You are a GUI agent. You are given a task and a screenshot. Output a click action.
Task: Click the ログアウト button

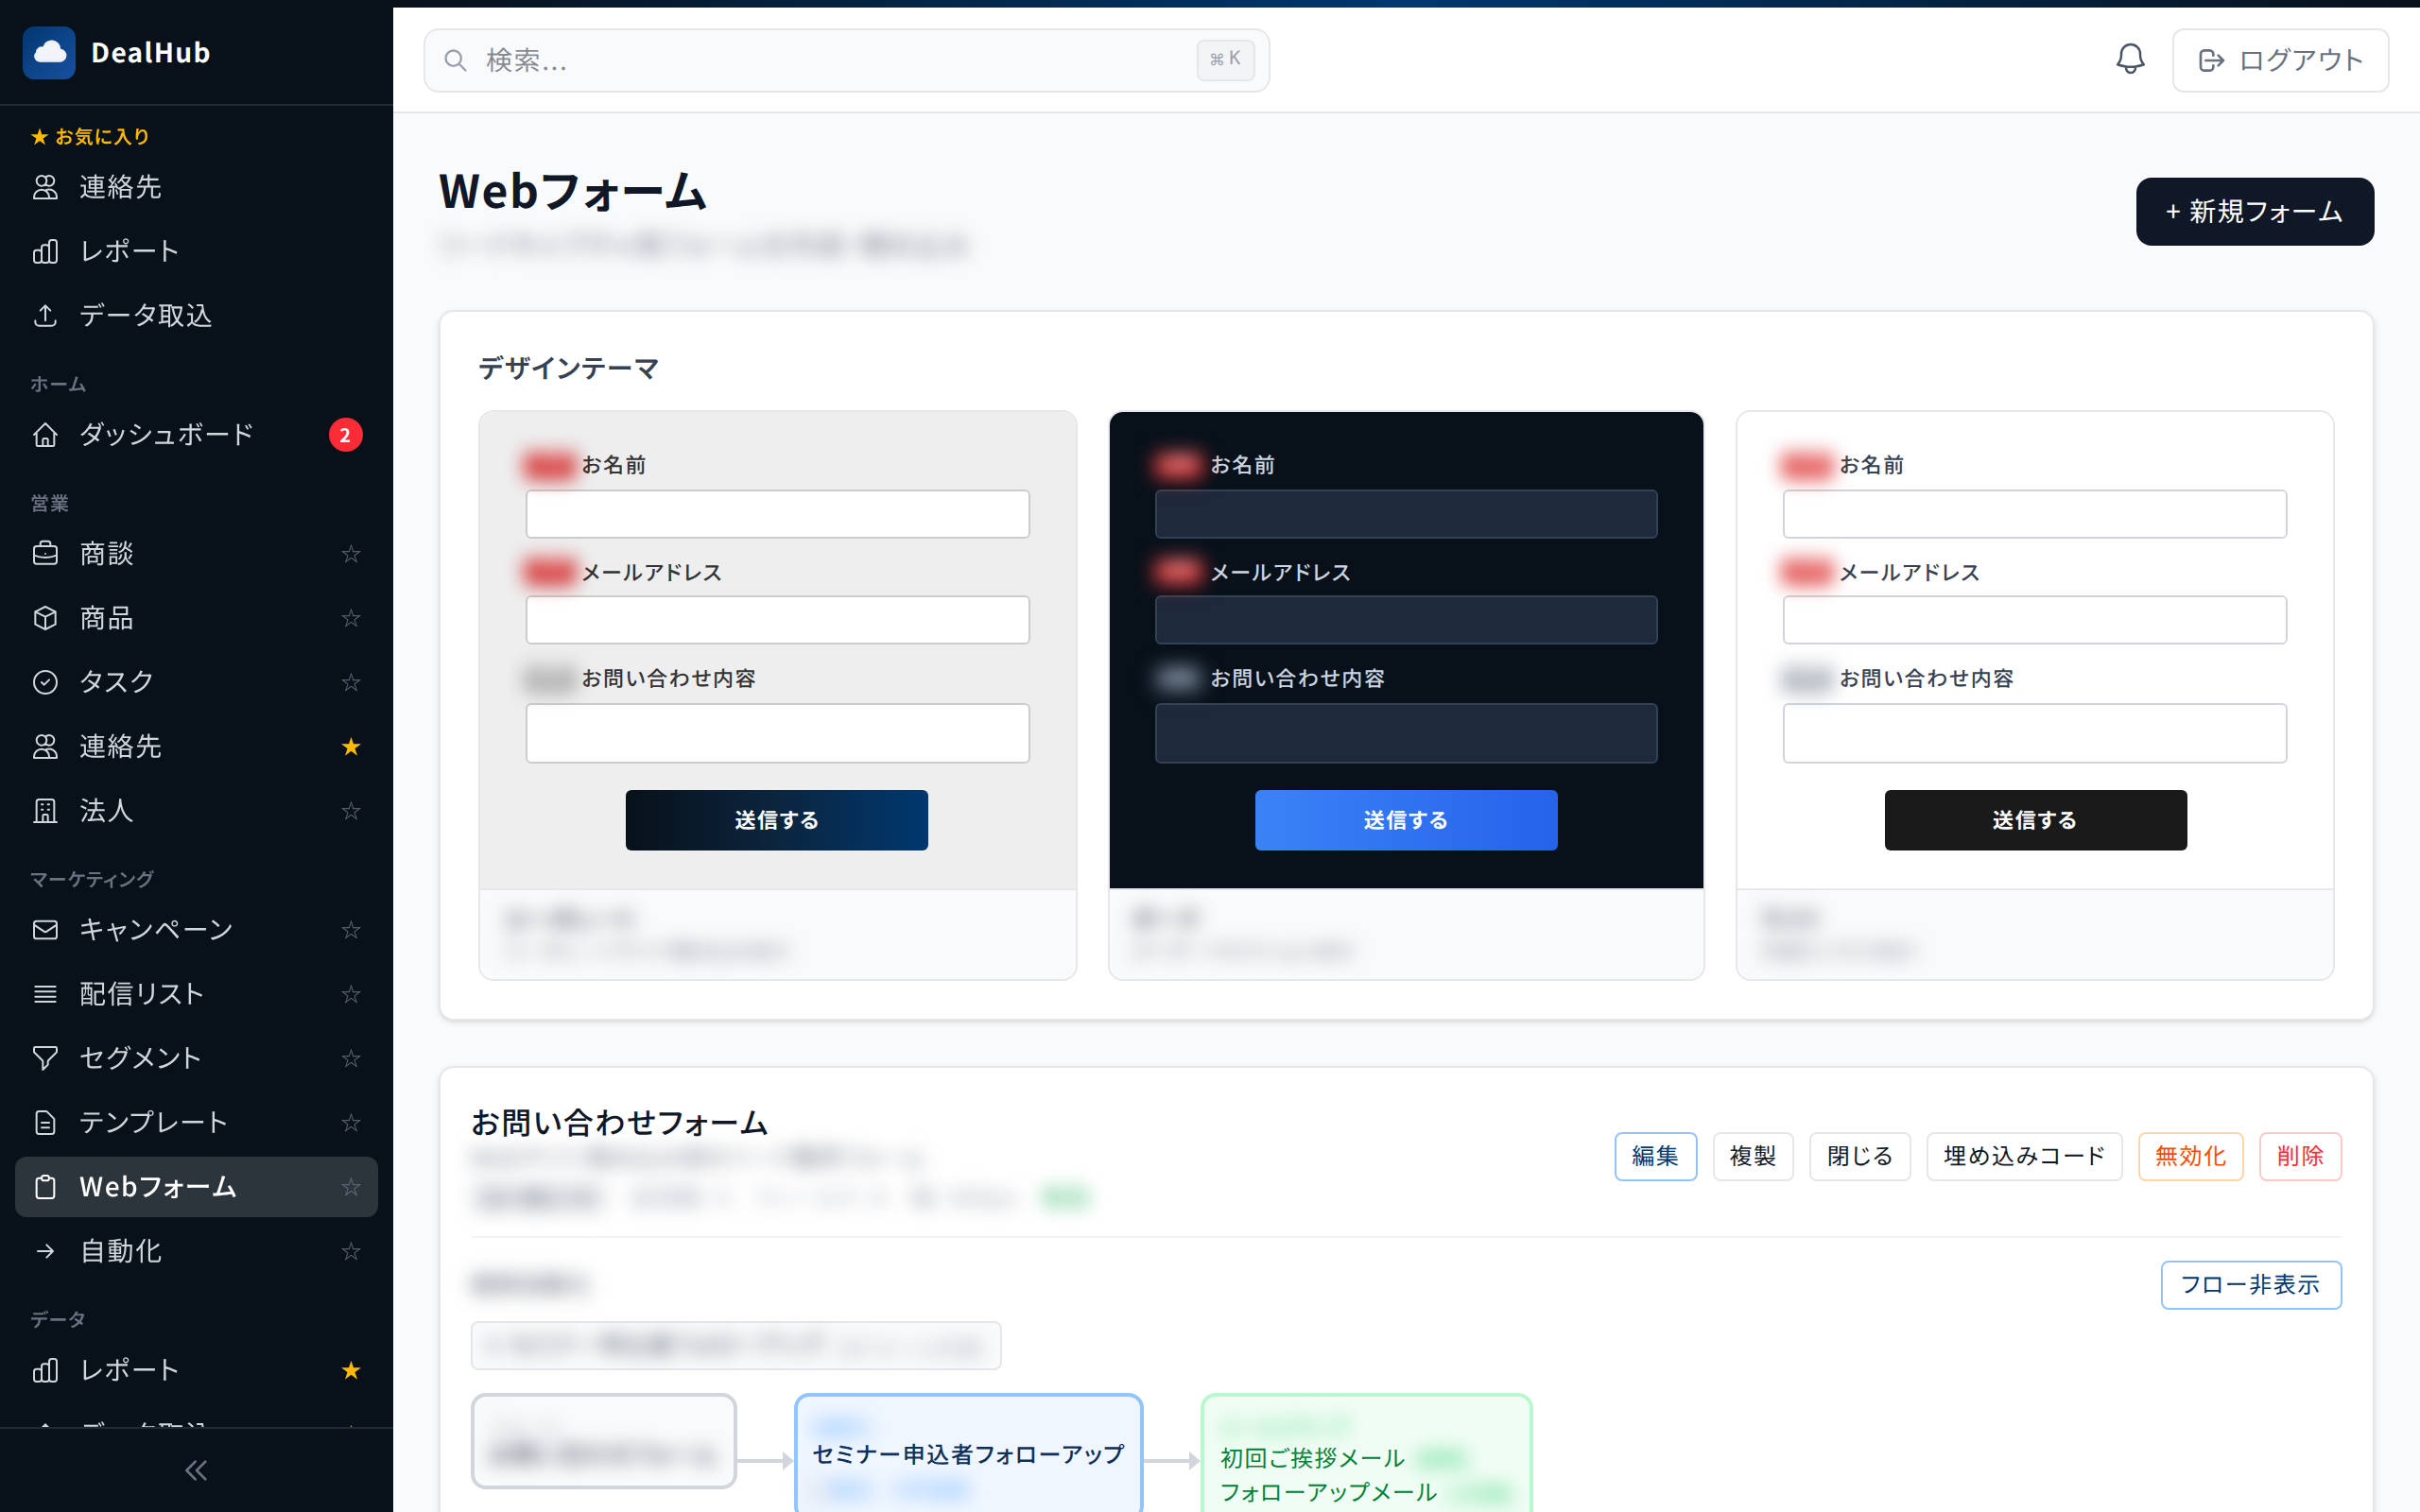[x=2279, y=61]
